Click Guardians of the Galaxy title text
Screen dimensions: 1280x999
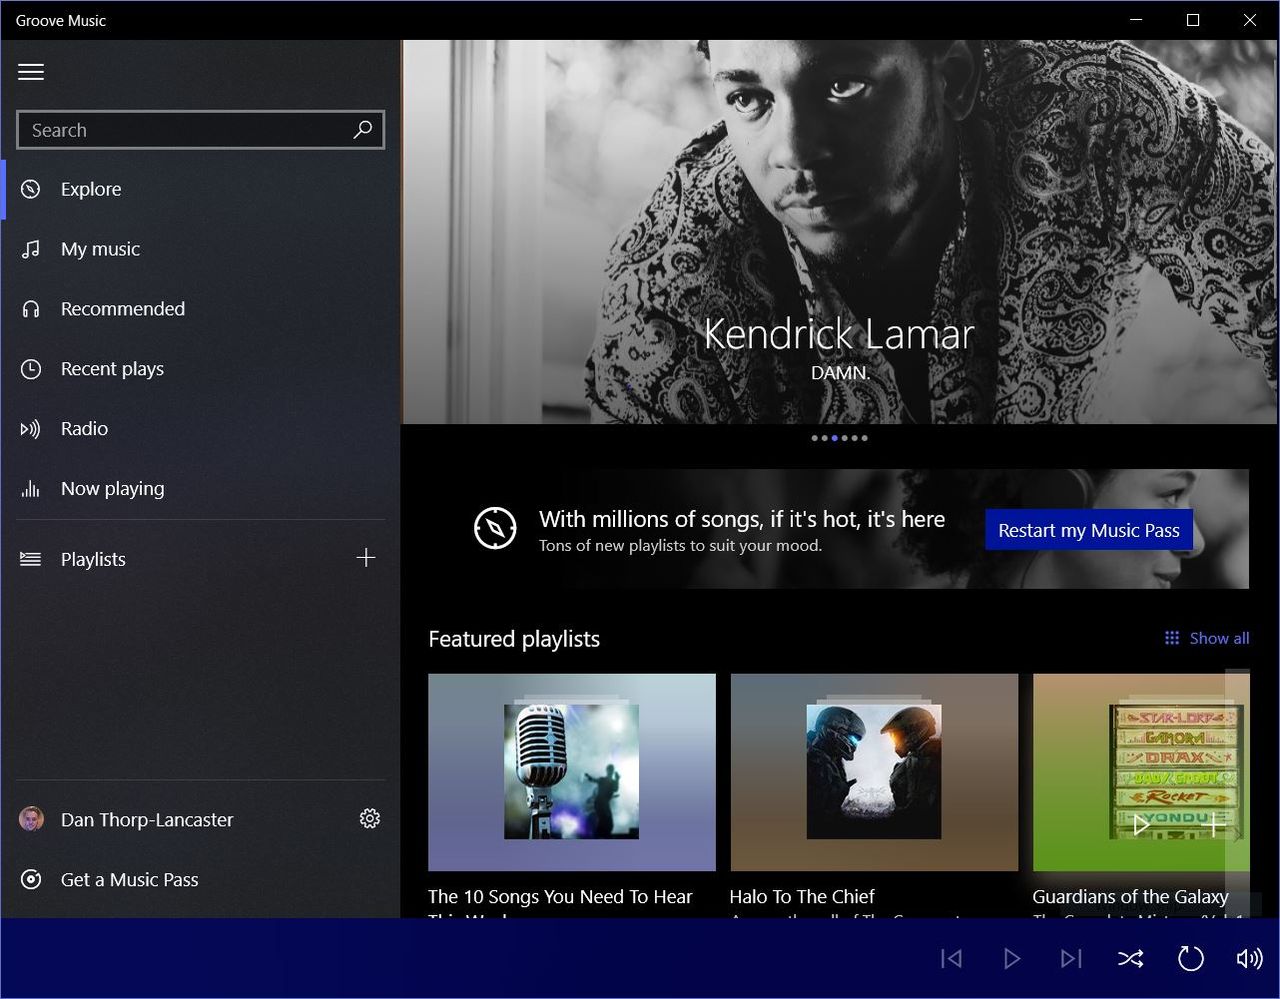click(1130, 897)
